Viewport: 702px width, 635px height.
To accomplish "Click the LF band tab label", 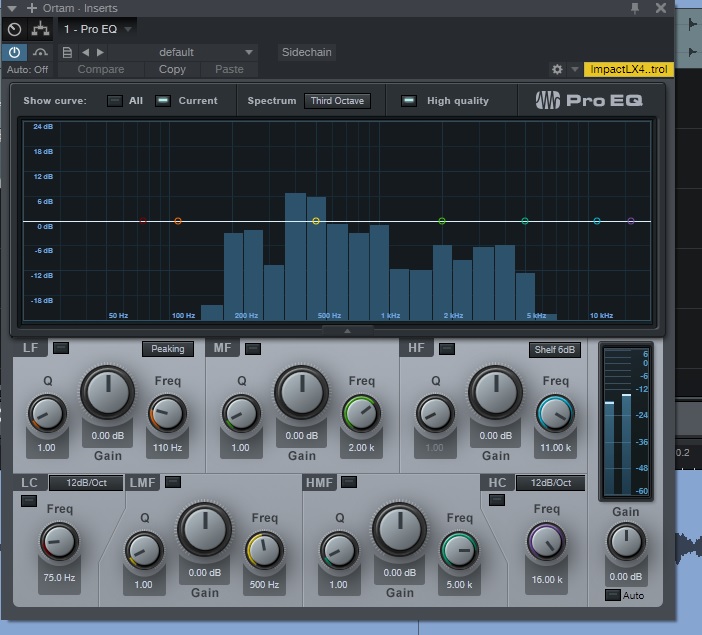I will tap(30, 348).
